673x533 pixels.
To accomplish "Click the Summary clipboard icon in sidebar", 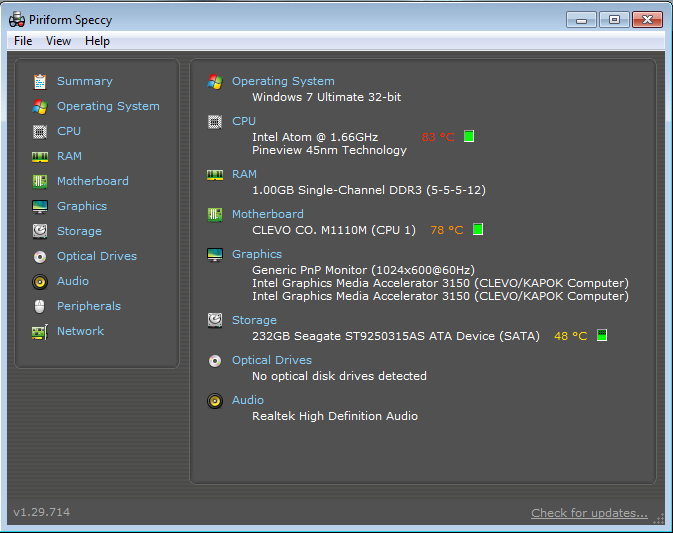I will pyautogui.click(x=40, y=81).
